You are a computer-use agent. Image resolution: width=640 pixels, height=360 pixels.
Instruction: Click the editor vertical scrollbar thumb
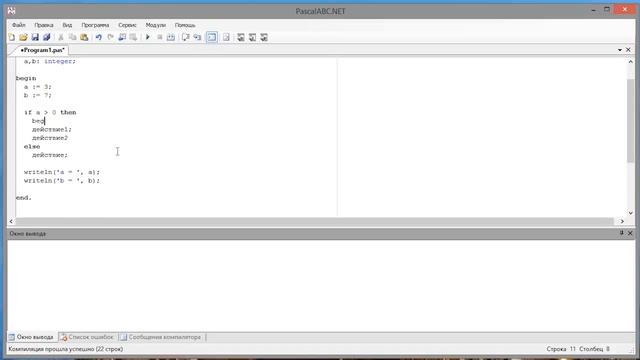pos(631,120)
